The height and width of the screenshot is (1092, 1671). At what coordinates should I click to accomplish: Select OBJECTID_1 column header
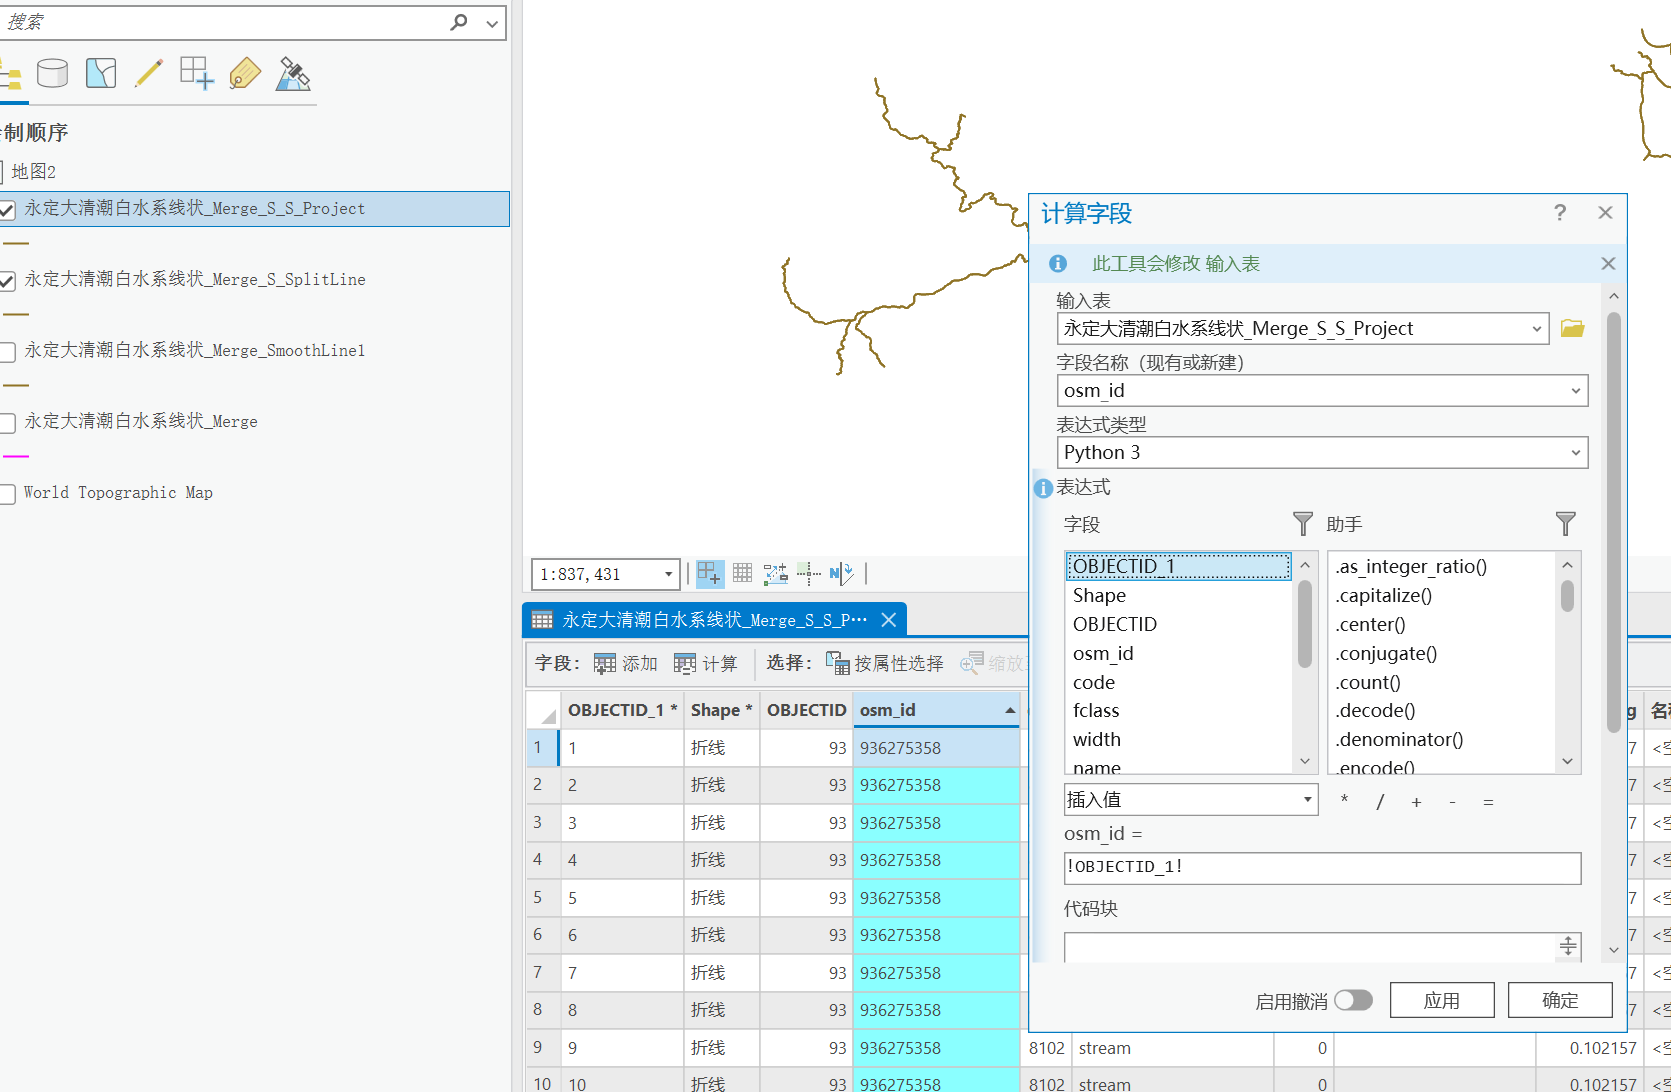[622, 710]
